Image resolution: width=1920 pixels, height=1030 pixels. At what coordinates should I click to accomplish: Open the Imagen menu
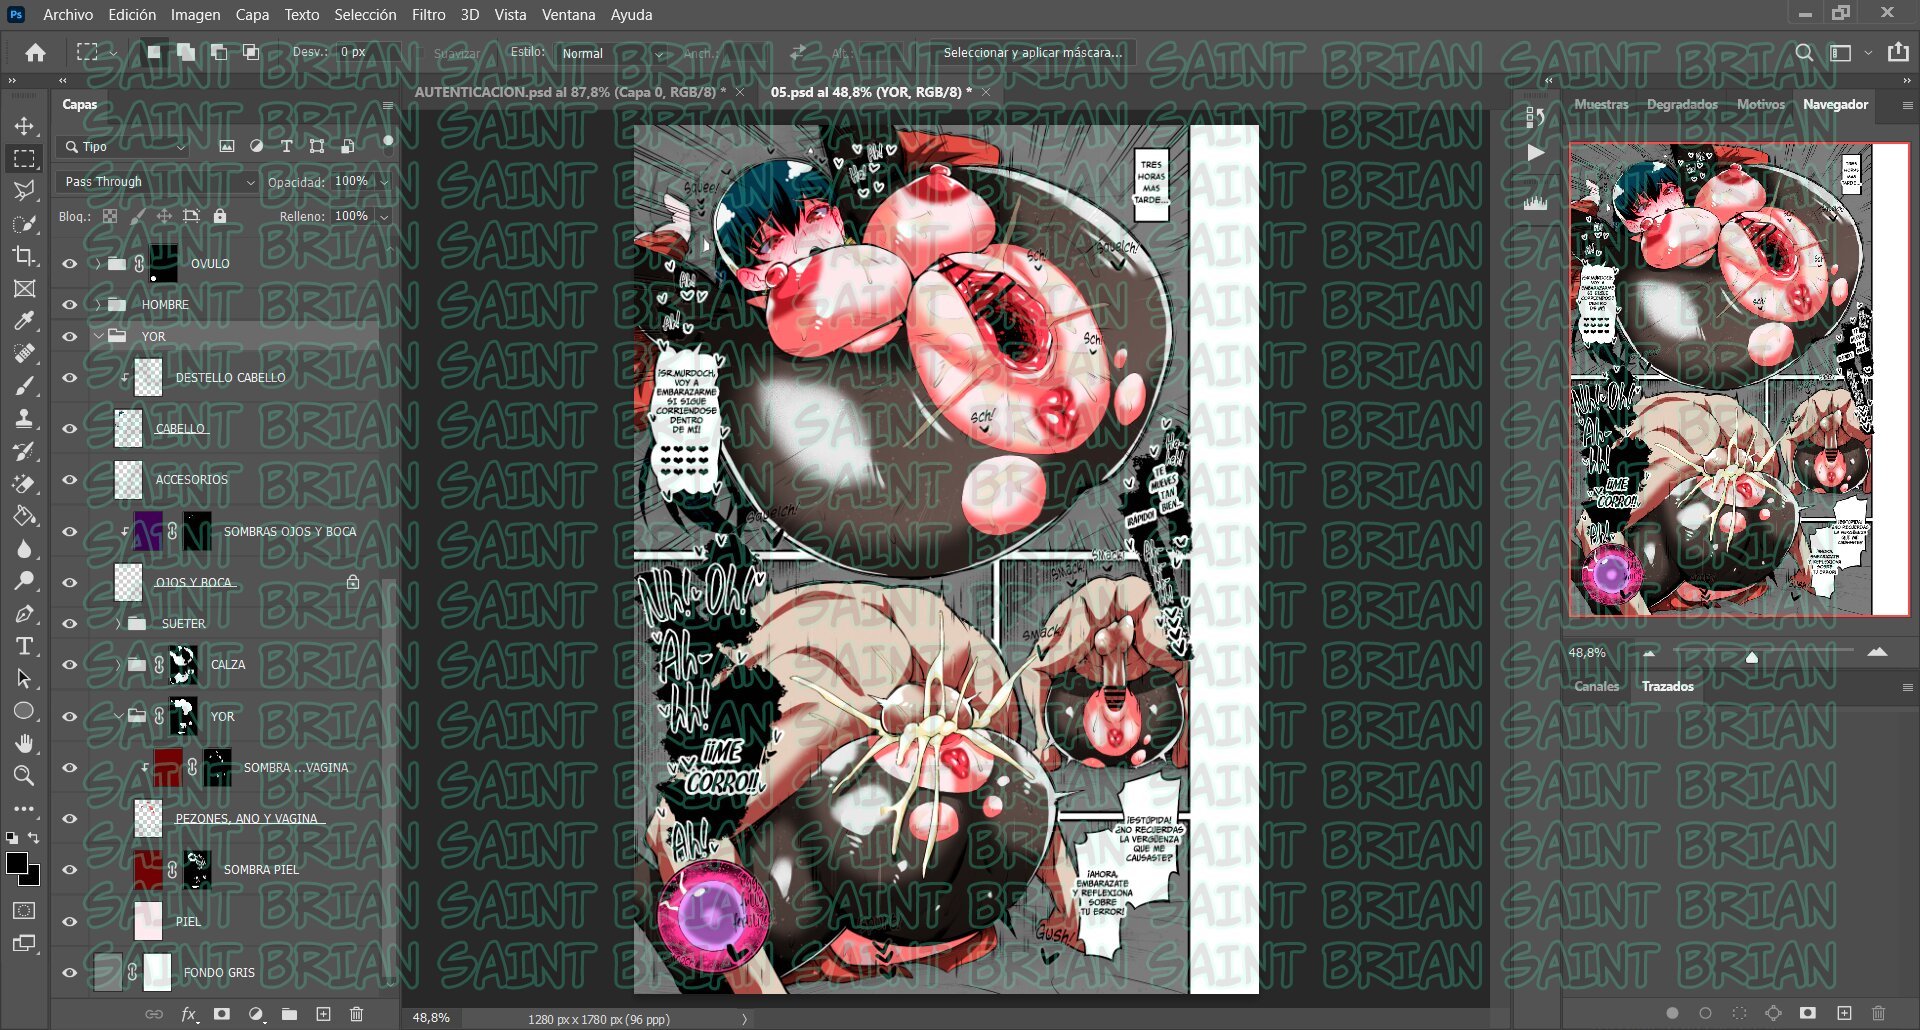pos(195,15)
